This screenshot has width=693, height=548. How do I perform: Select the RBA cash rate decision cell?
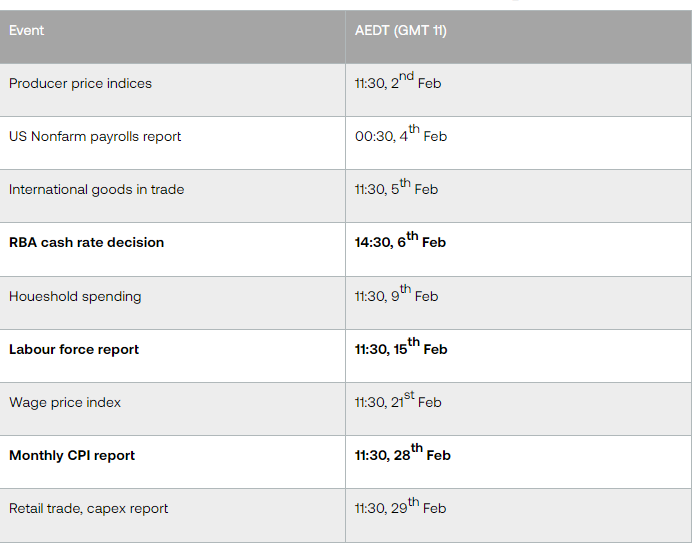[x=87, y=243]
